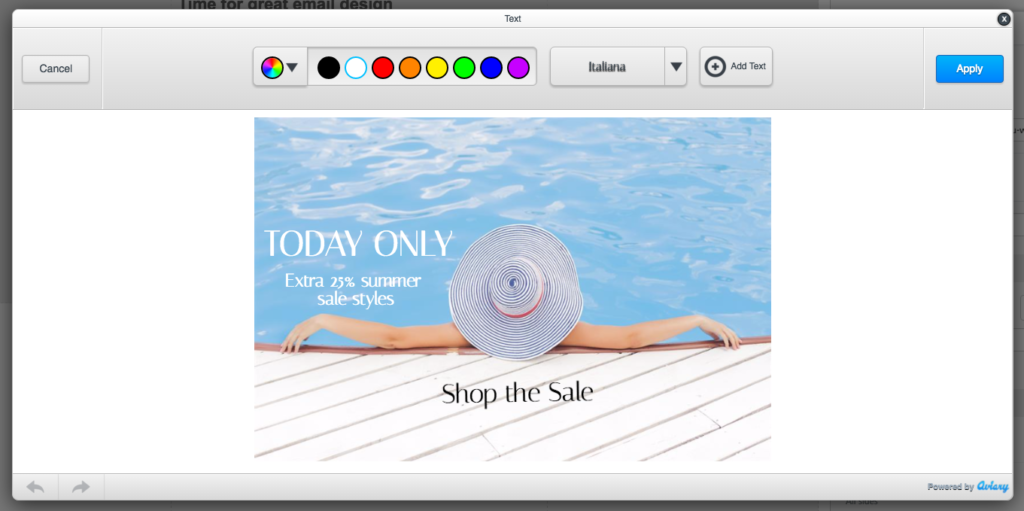The height and width of the screenshot is (511, 1024).
Task: Pick the blue color swatch
Action: coord(490,67)
